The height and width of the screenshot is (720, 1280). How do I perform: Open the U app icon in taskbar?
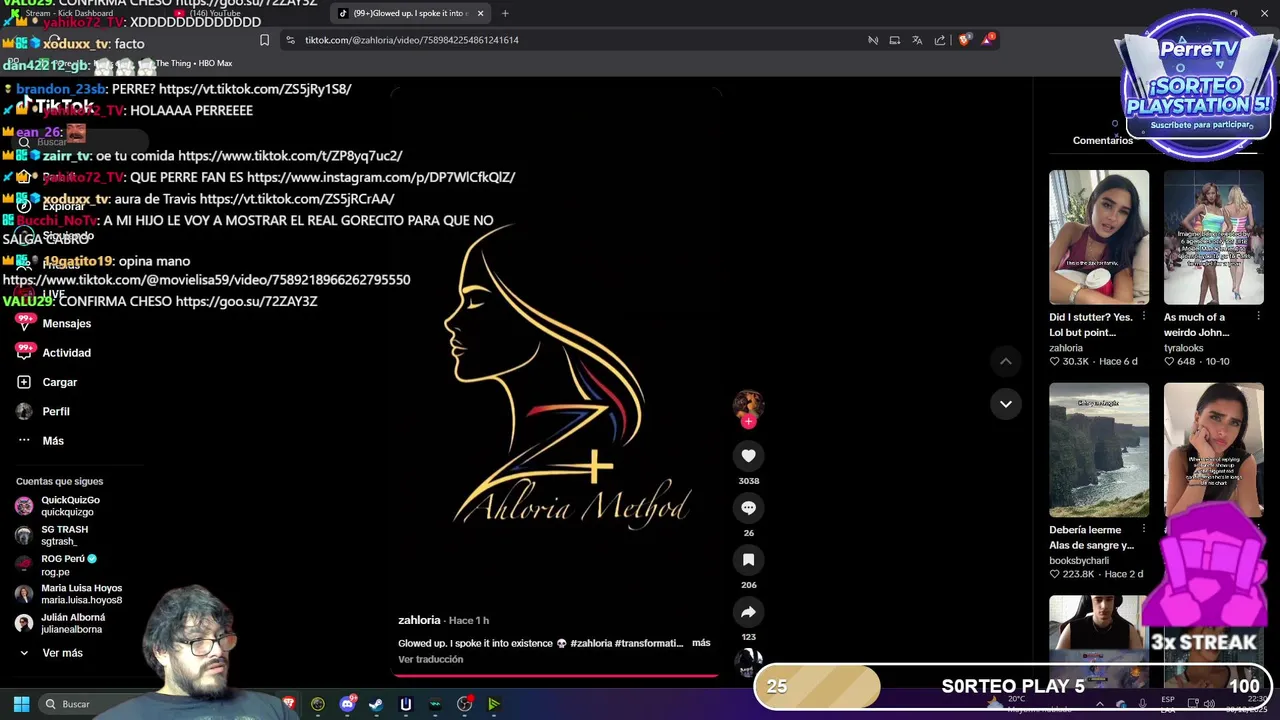(x=405, y=704)
